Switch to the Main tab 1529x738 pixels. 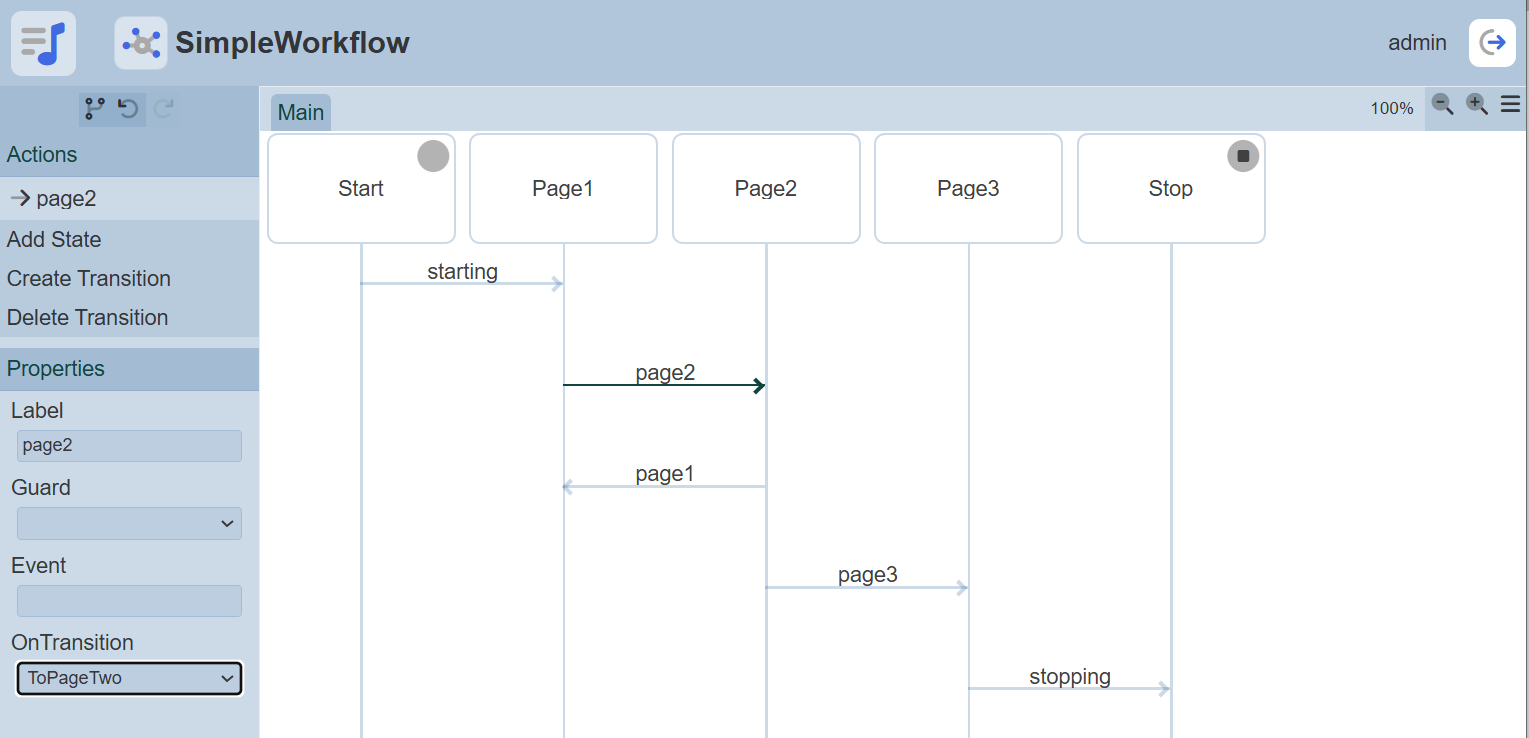tap(301, 112)
